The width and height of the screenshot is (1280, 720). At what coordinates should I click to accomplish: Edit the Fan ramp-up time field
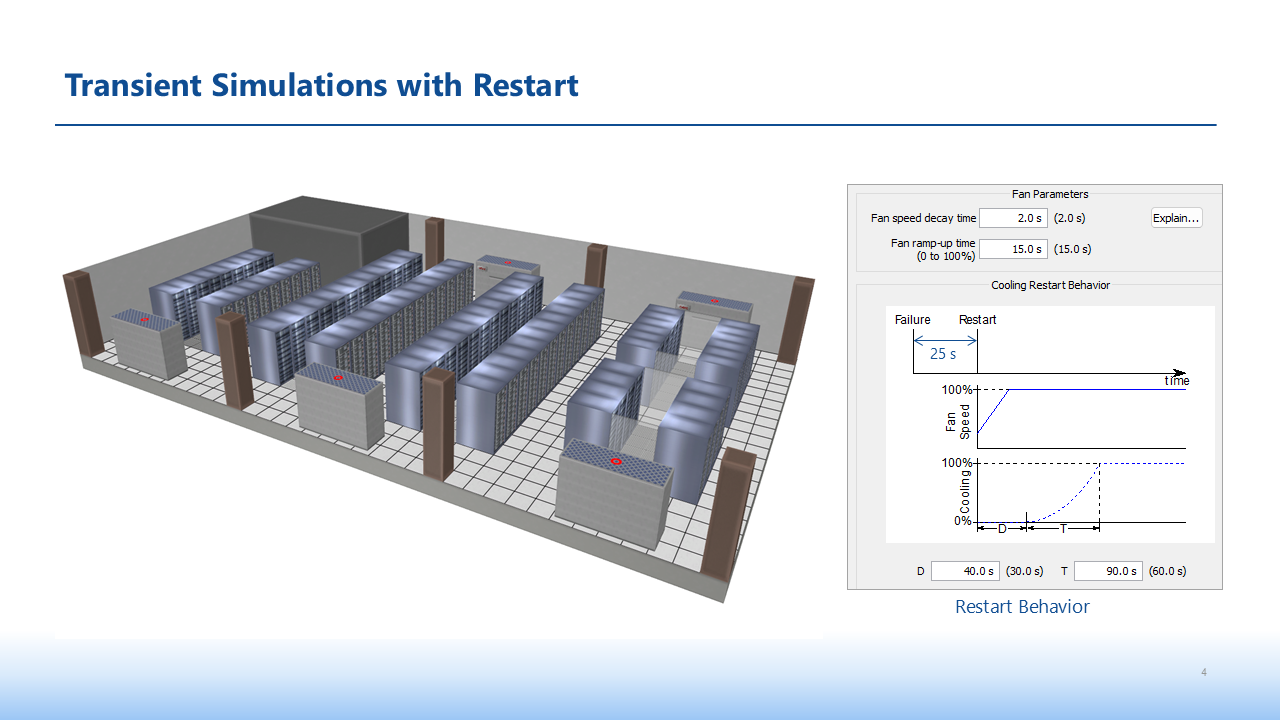(1013, 249)
